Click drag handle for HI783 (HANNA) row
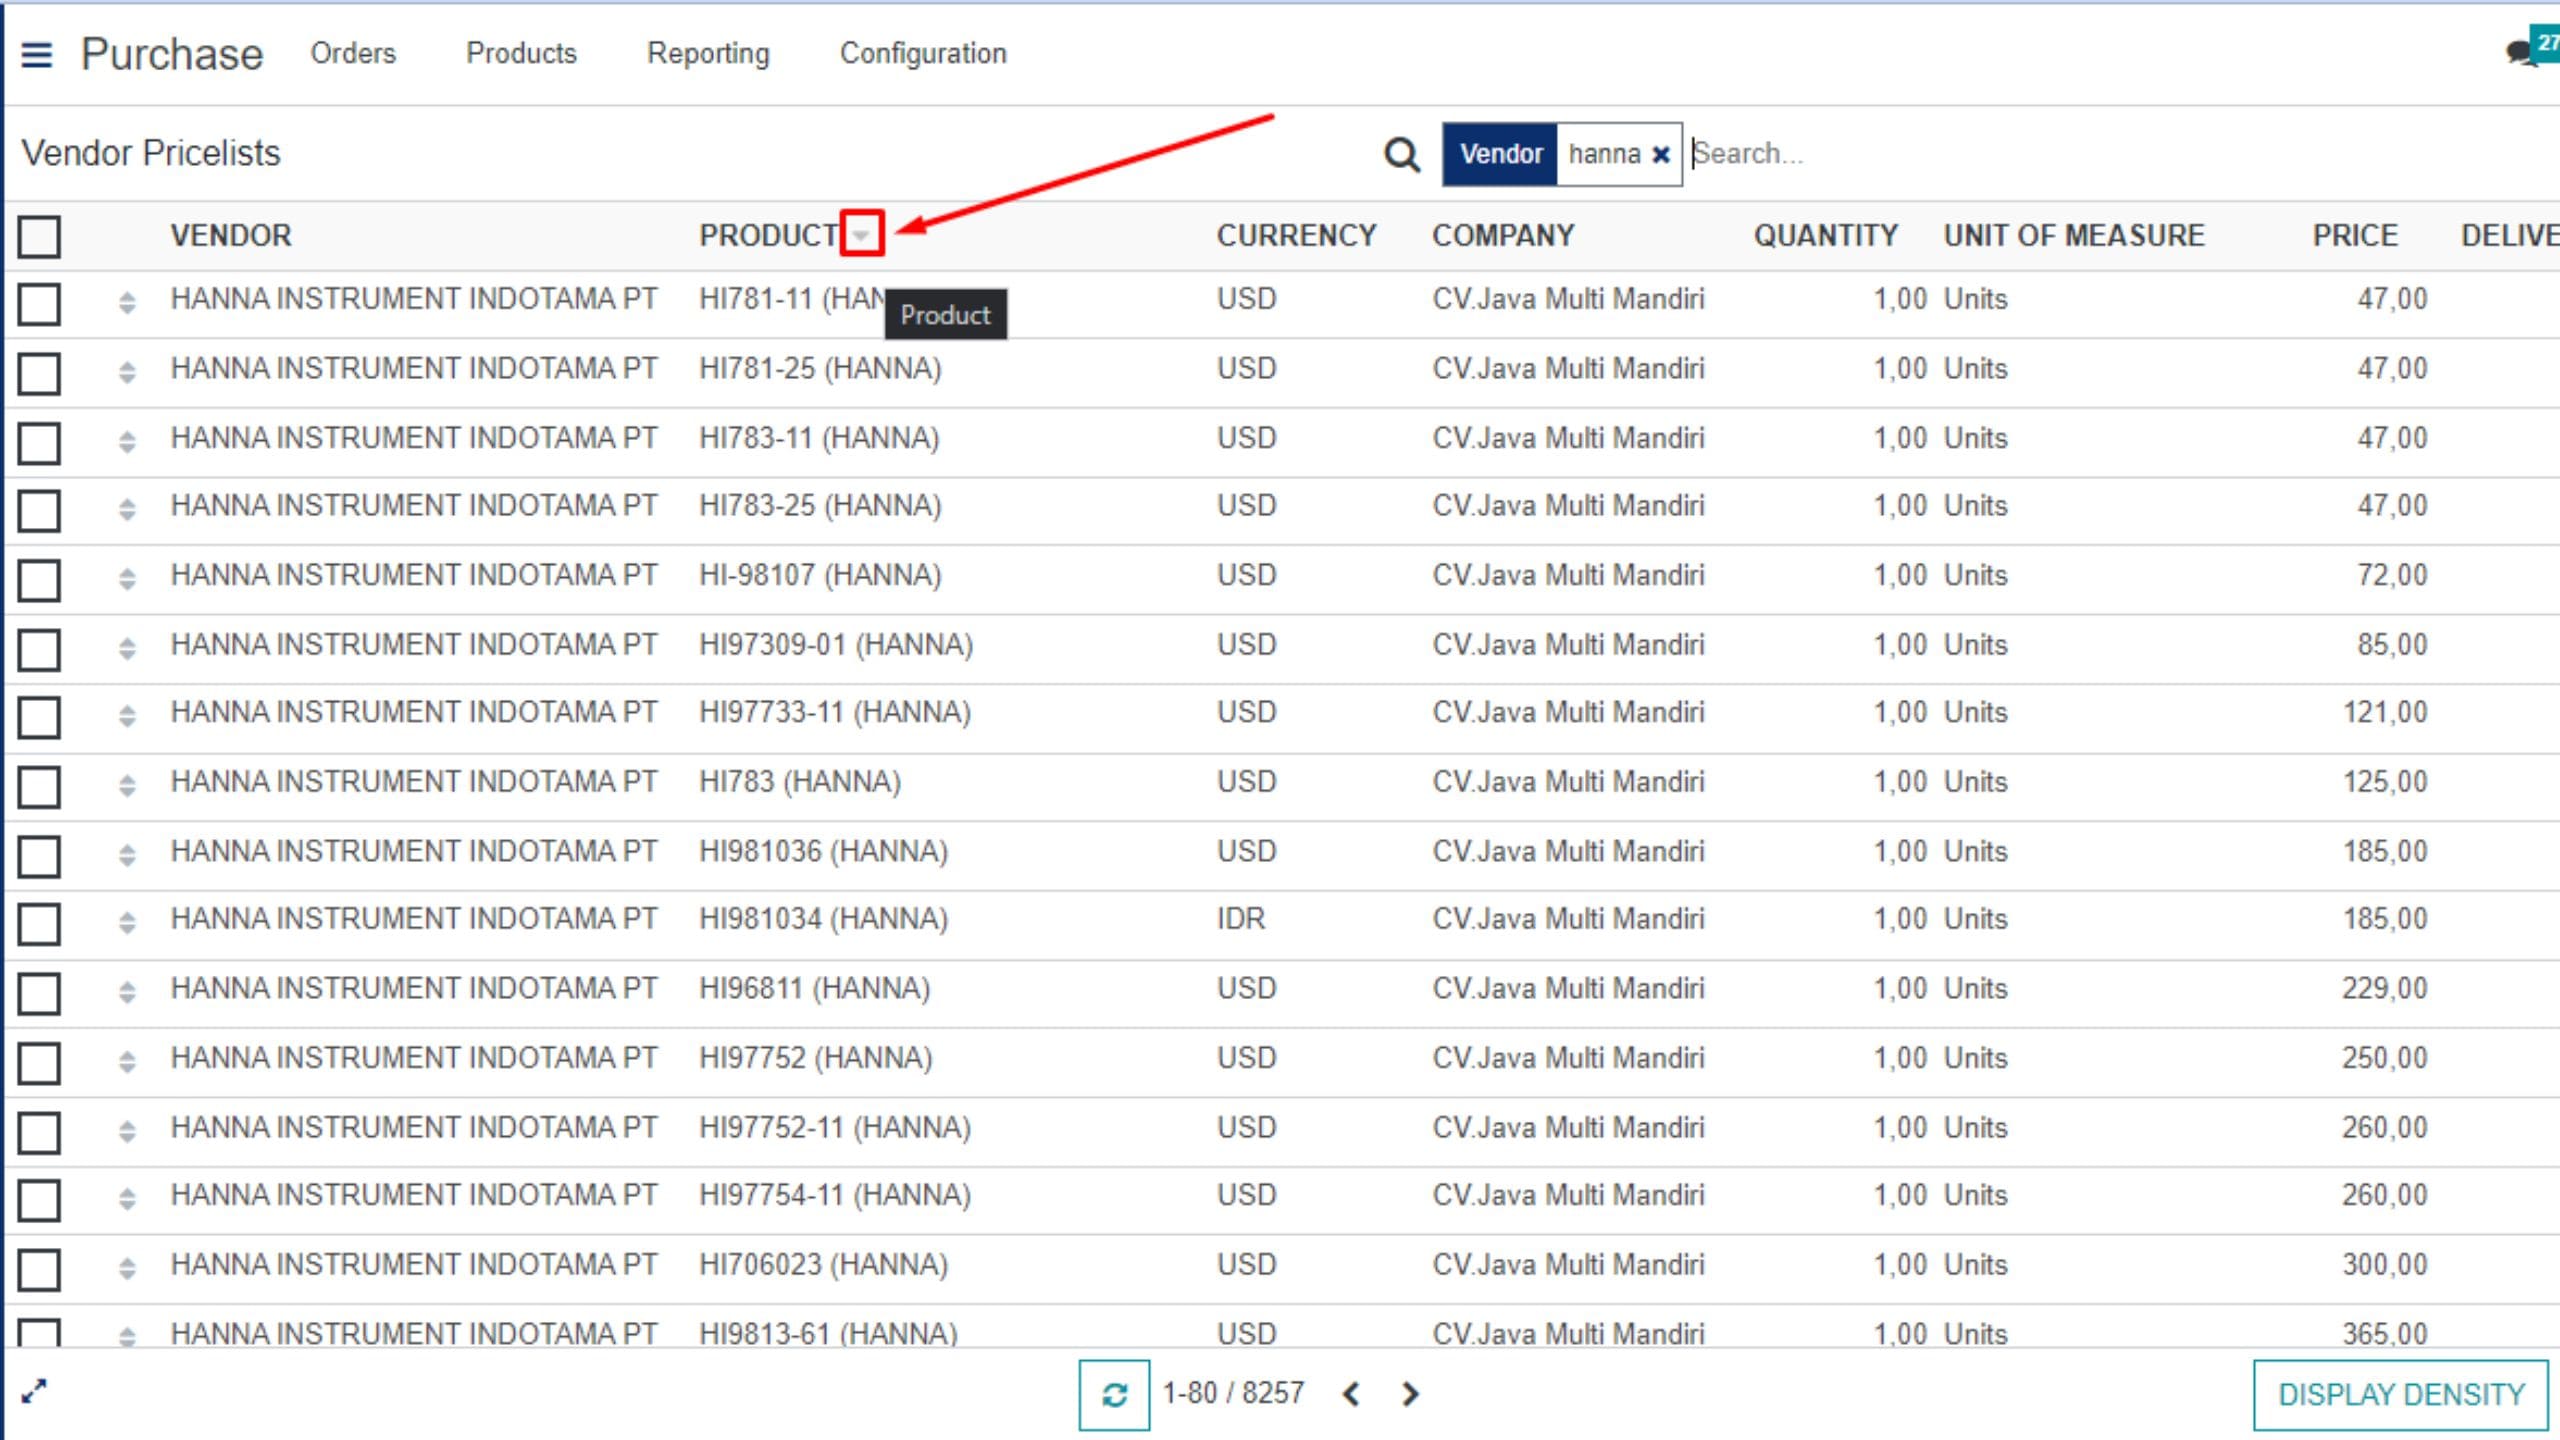The image size is (2560, 1440). click(x=127, y=785)
